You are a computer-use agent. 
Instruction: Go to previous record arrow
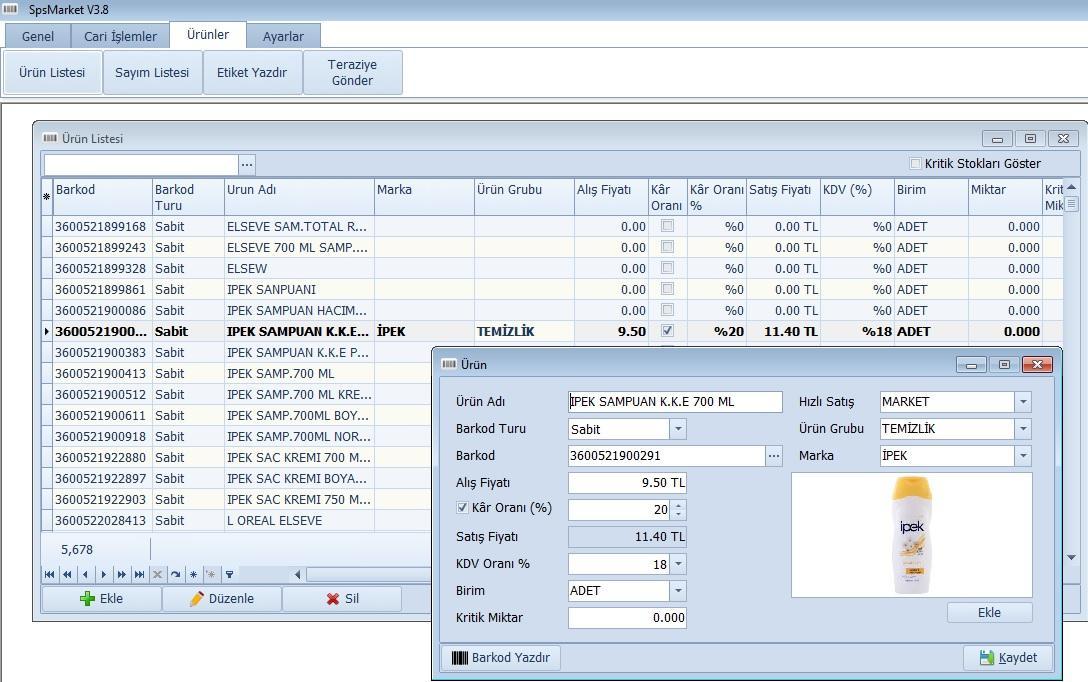click(85, 574)
